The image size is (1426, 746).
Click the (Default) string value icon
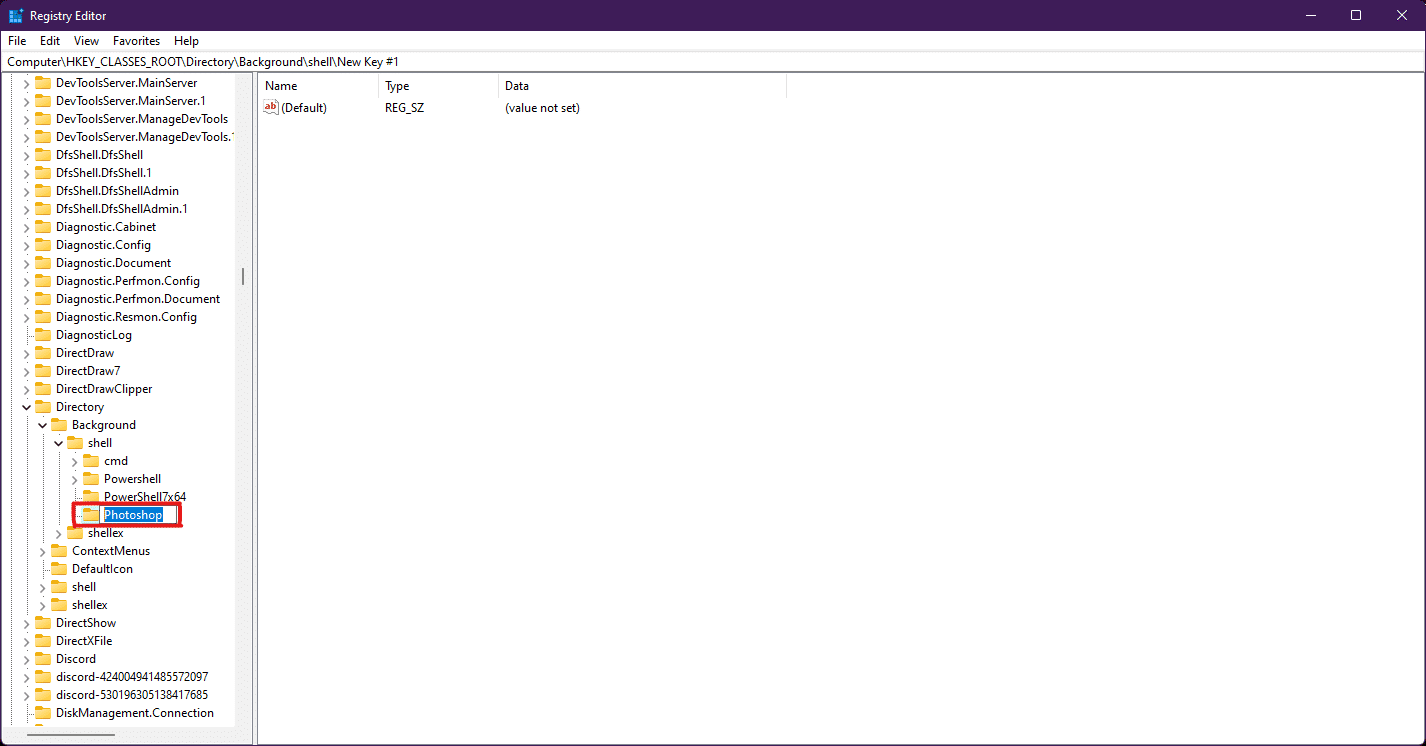[x=271, y=108]
